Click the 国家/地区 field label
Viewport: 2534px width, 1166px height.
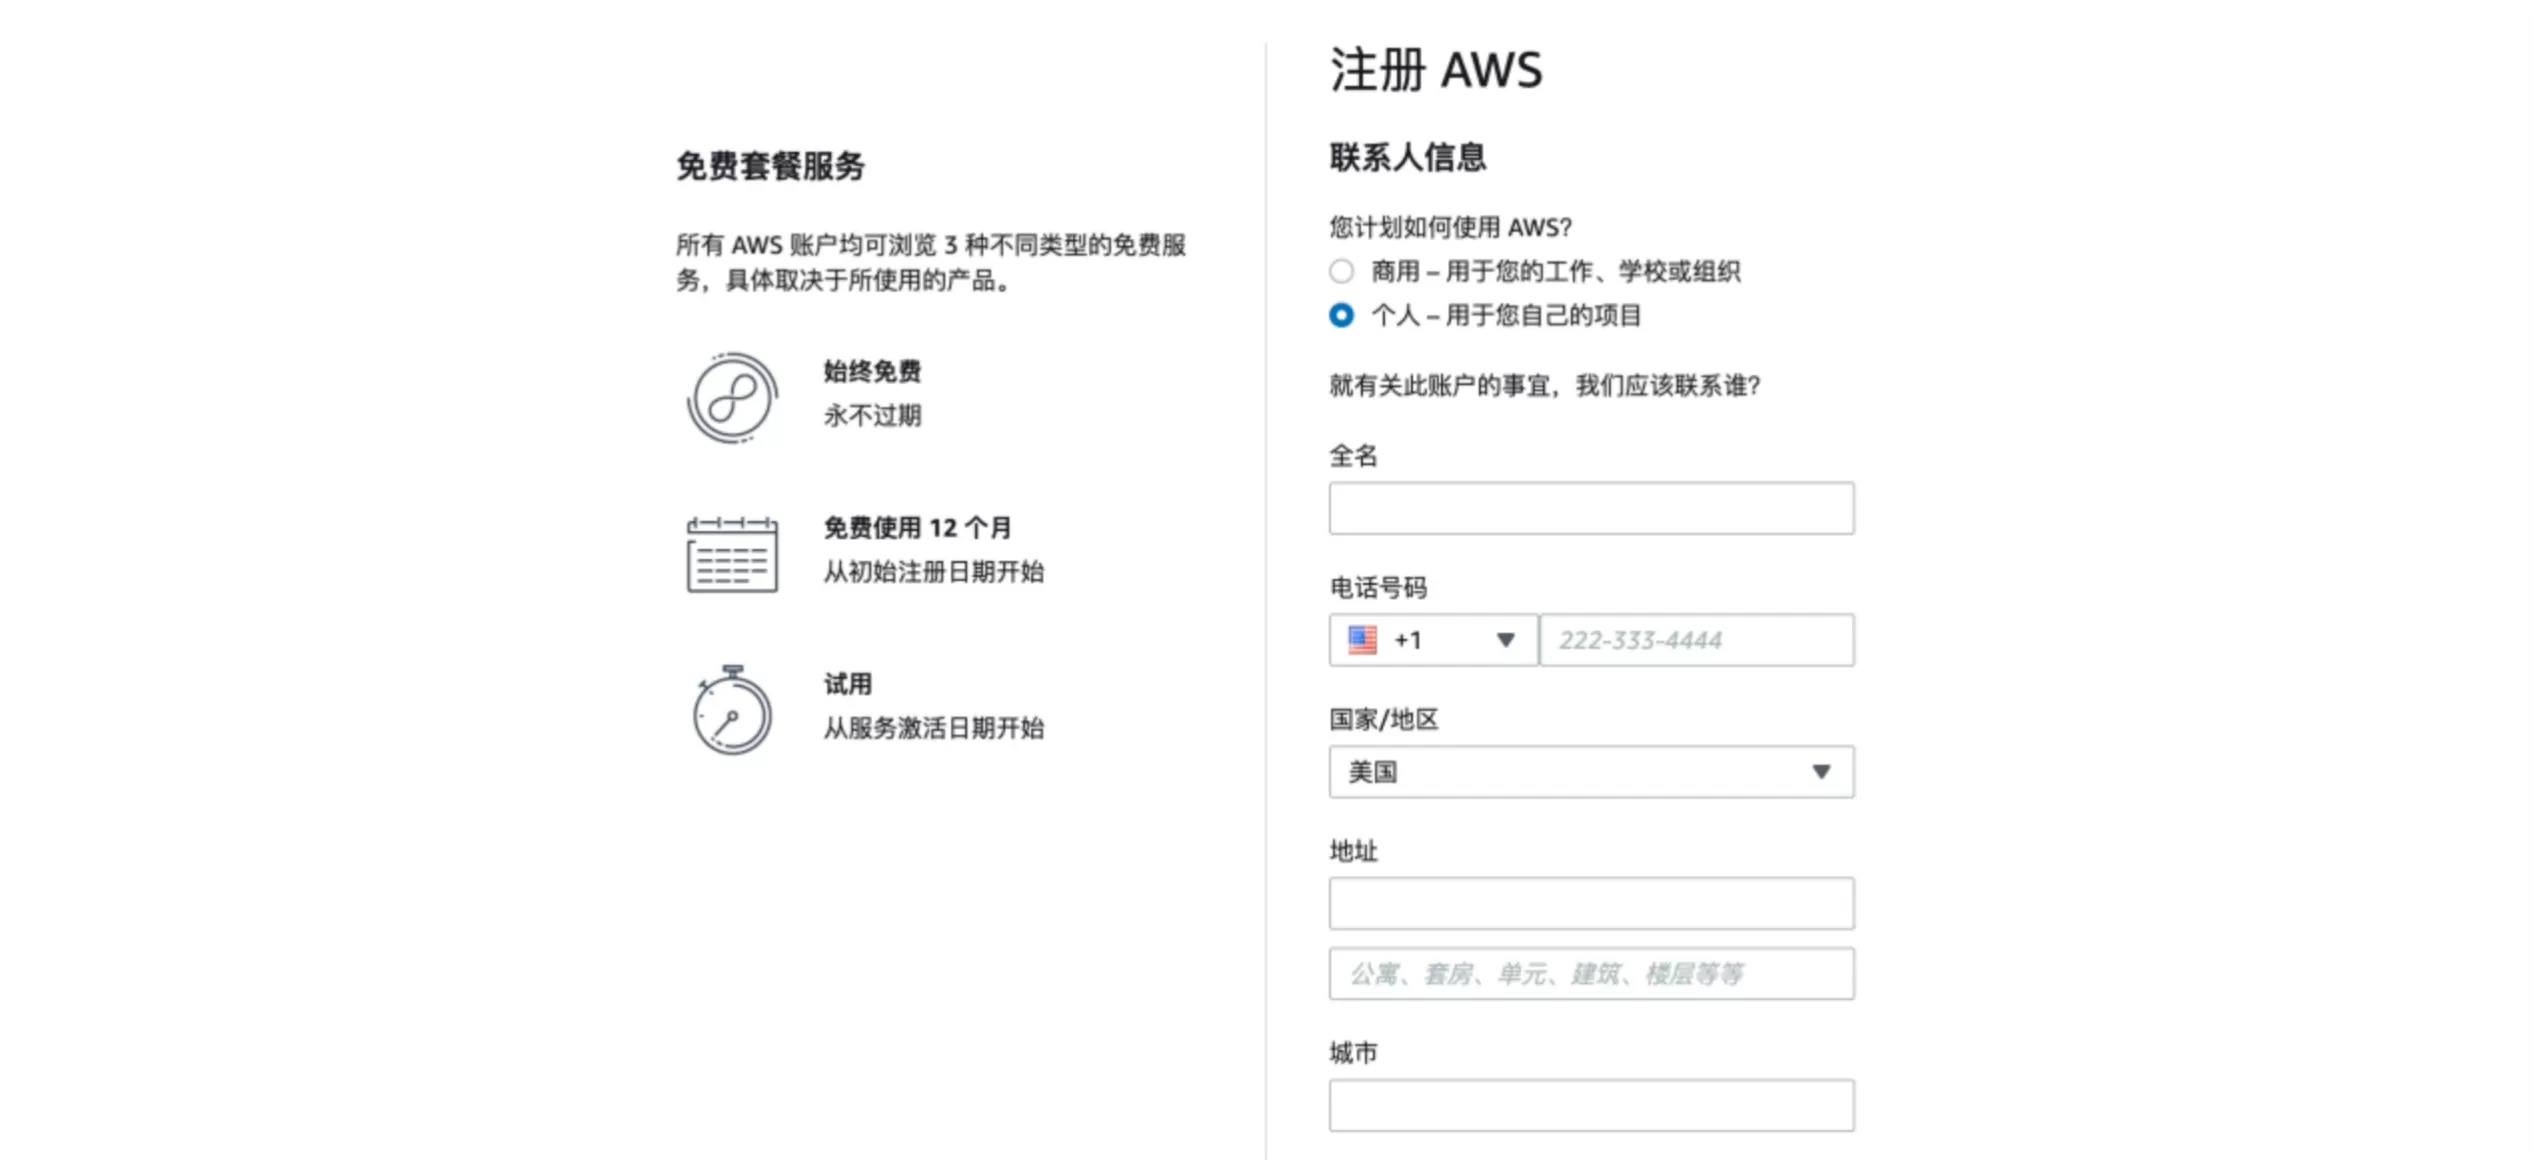tap(1383, 720)
